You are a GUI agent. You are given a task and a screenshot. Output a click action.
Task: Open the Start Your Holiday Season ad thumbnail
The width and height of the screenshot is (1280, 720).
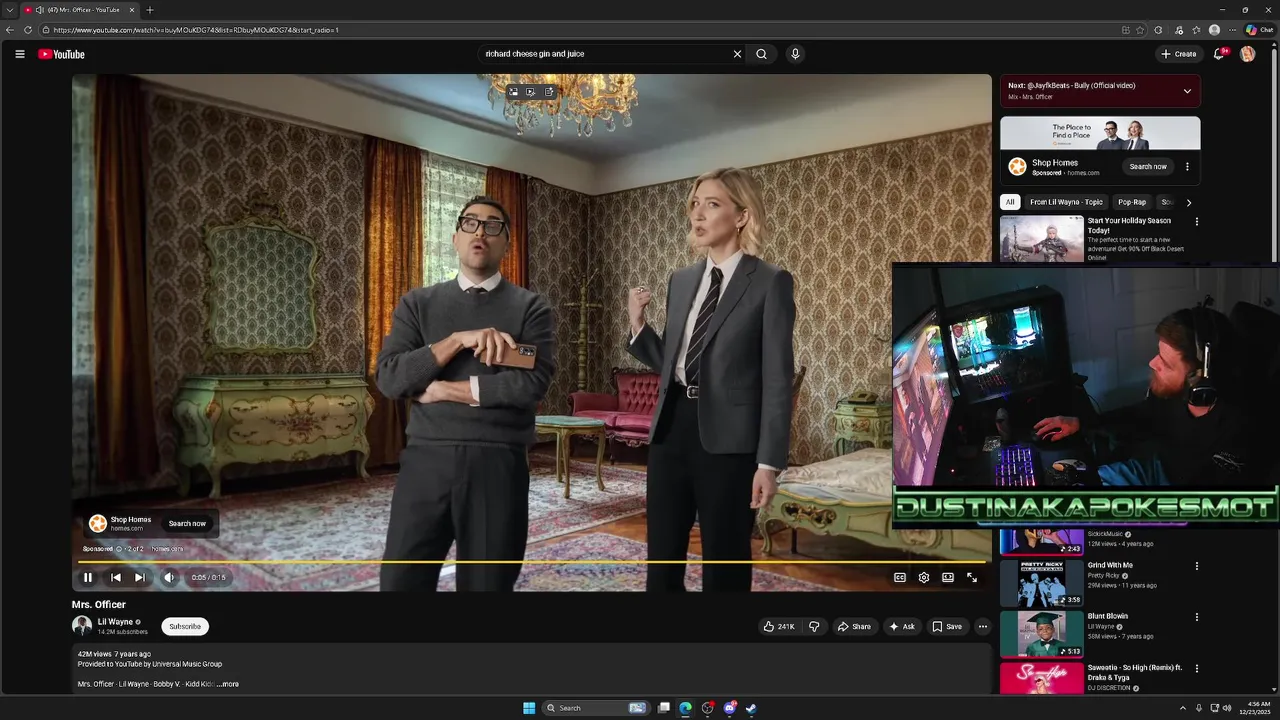pyautogui.click(x=1042, y=239)
